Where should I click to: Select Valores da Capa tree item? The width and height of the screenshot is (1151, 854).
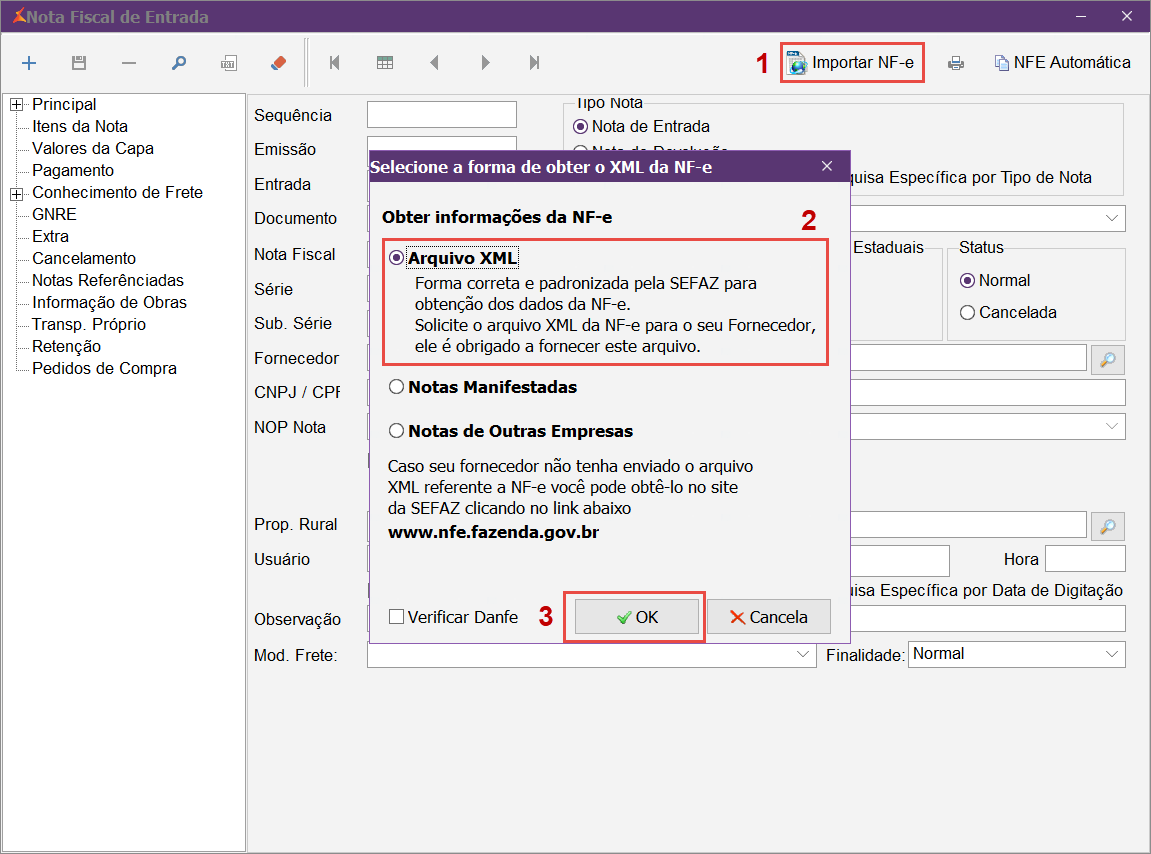click(x=93, y=148)
